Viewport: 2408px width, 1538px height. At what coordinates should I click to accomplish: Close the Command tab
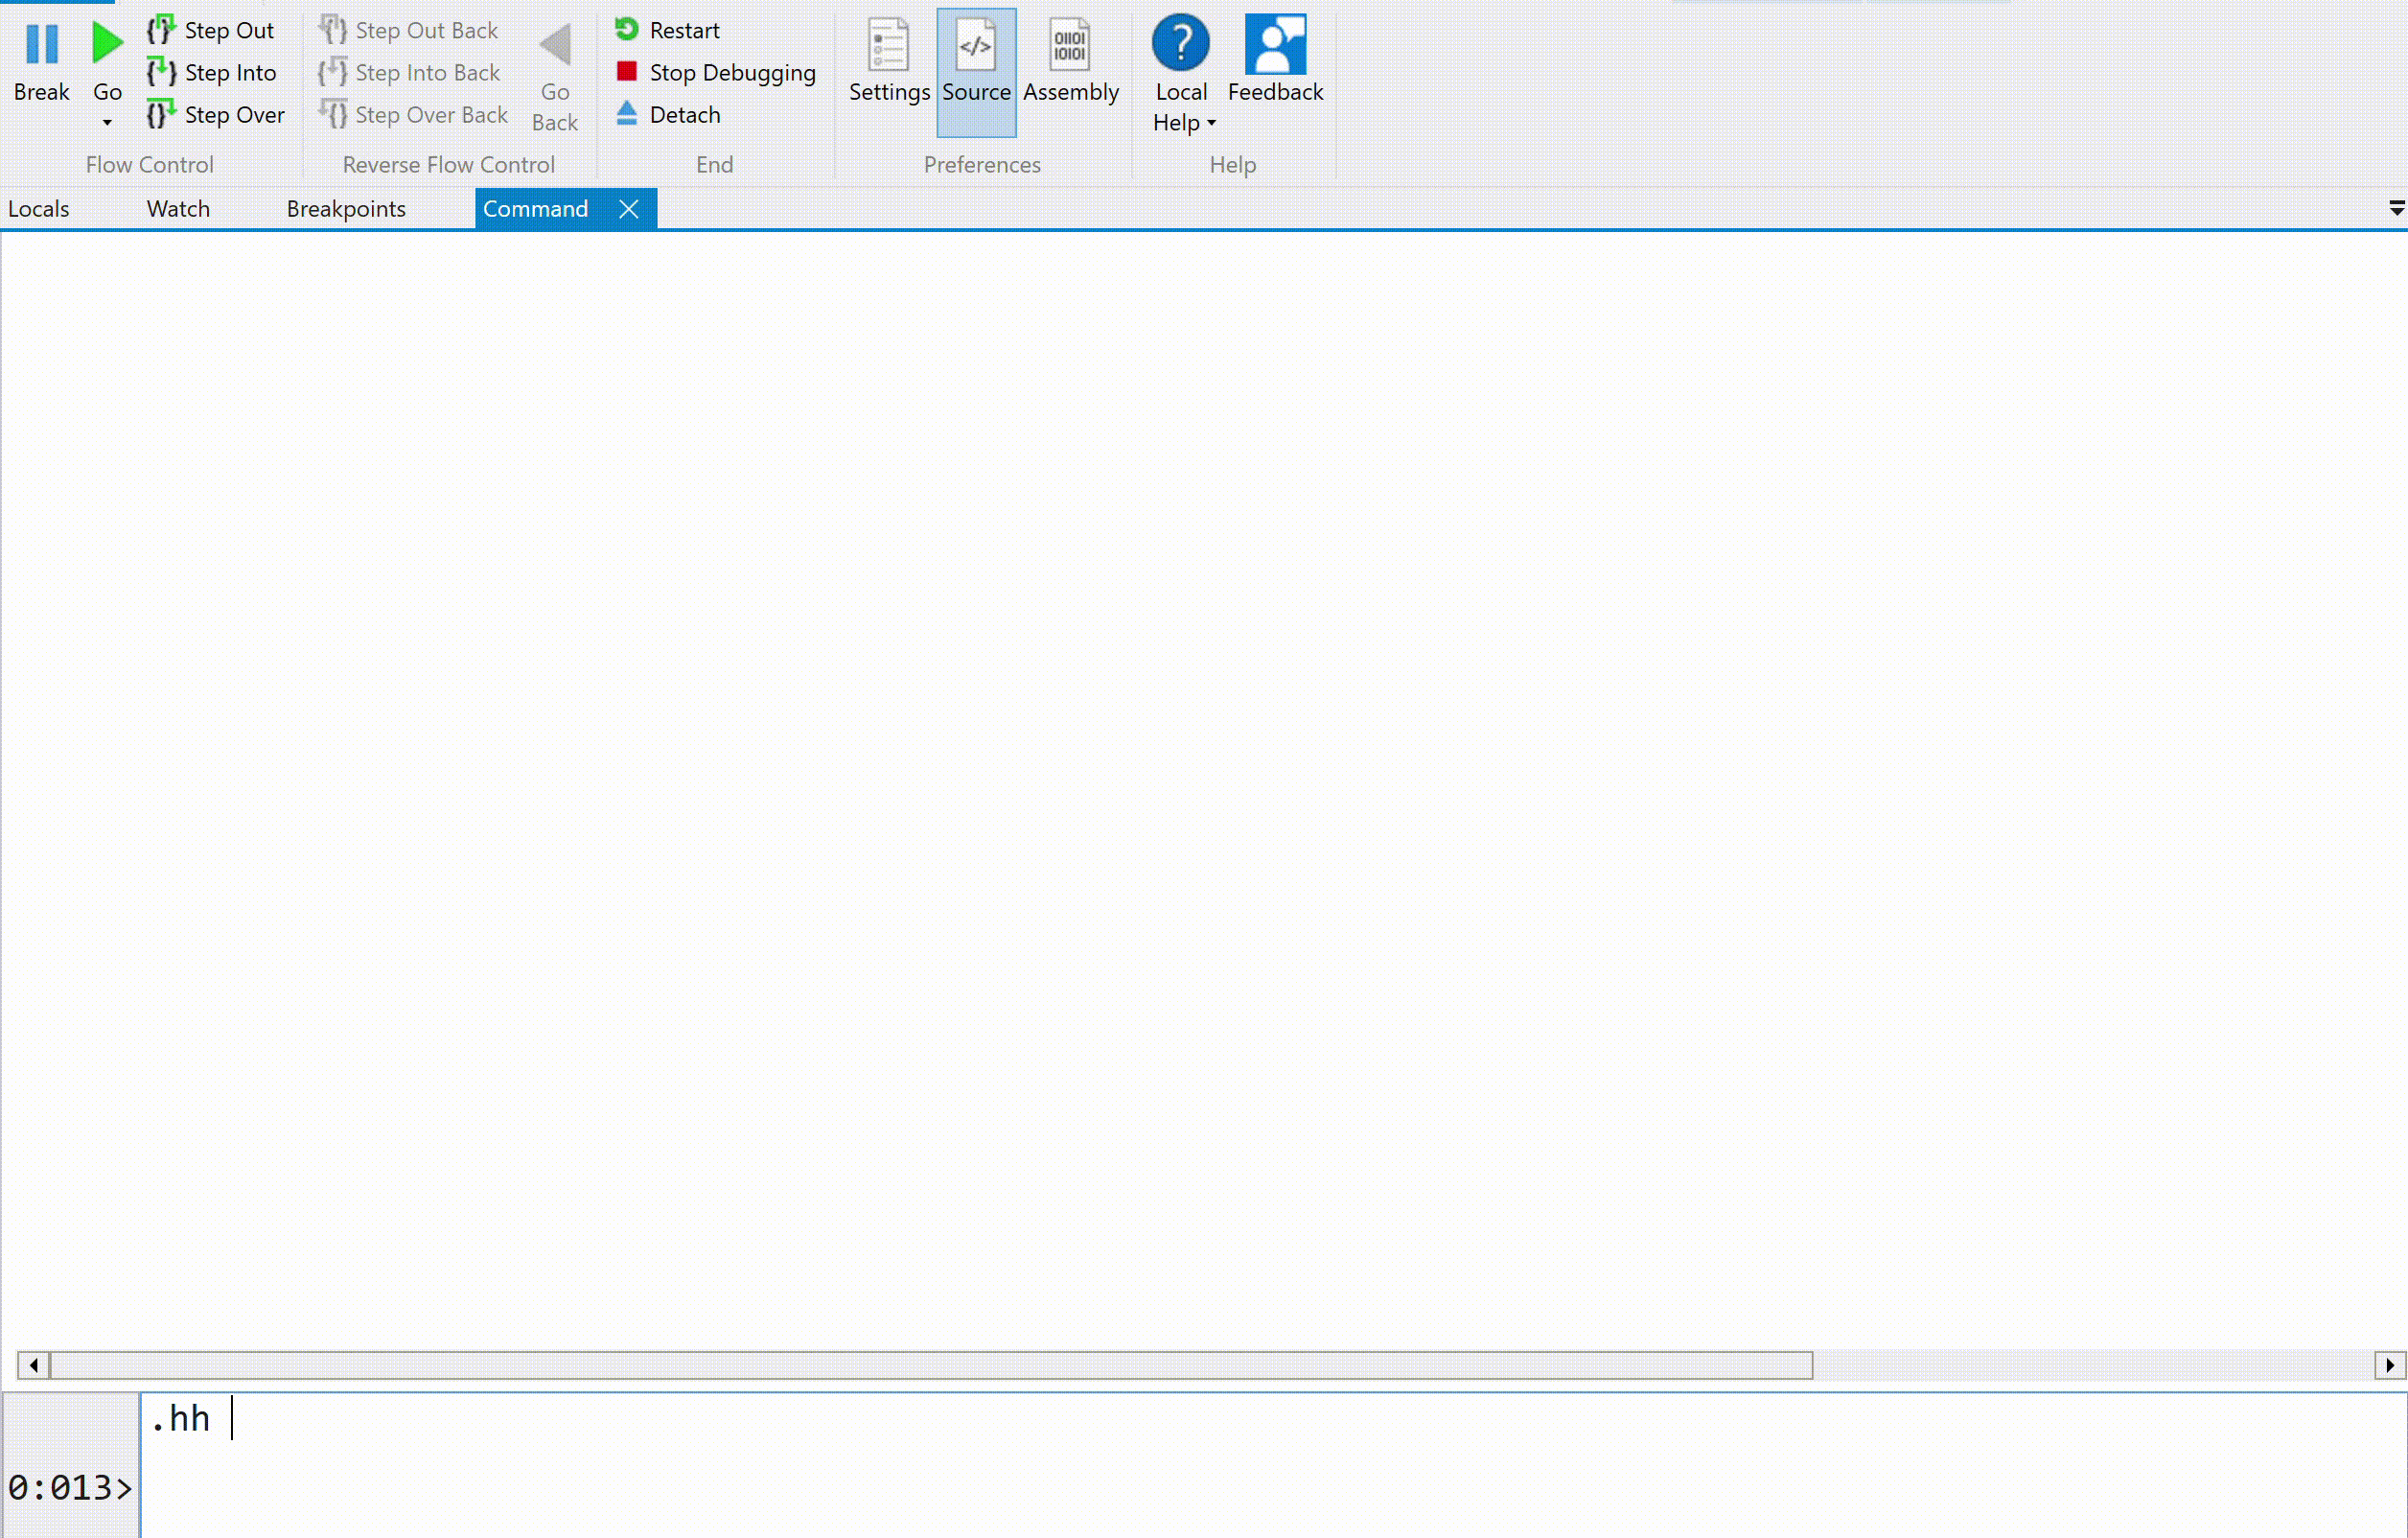pyautogui.click(x=628, y=208)
